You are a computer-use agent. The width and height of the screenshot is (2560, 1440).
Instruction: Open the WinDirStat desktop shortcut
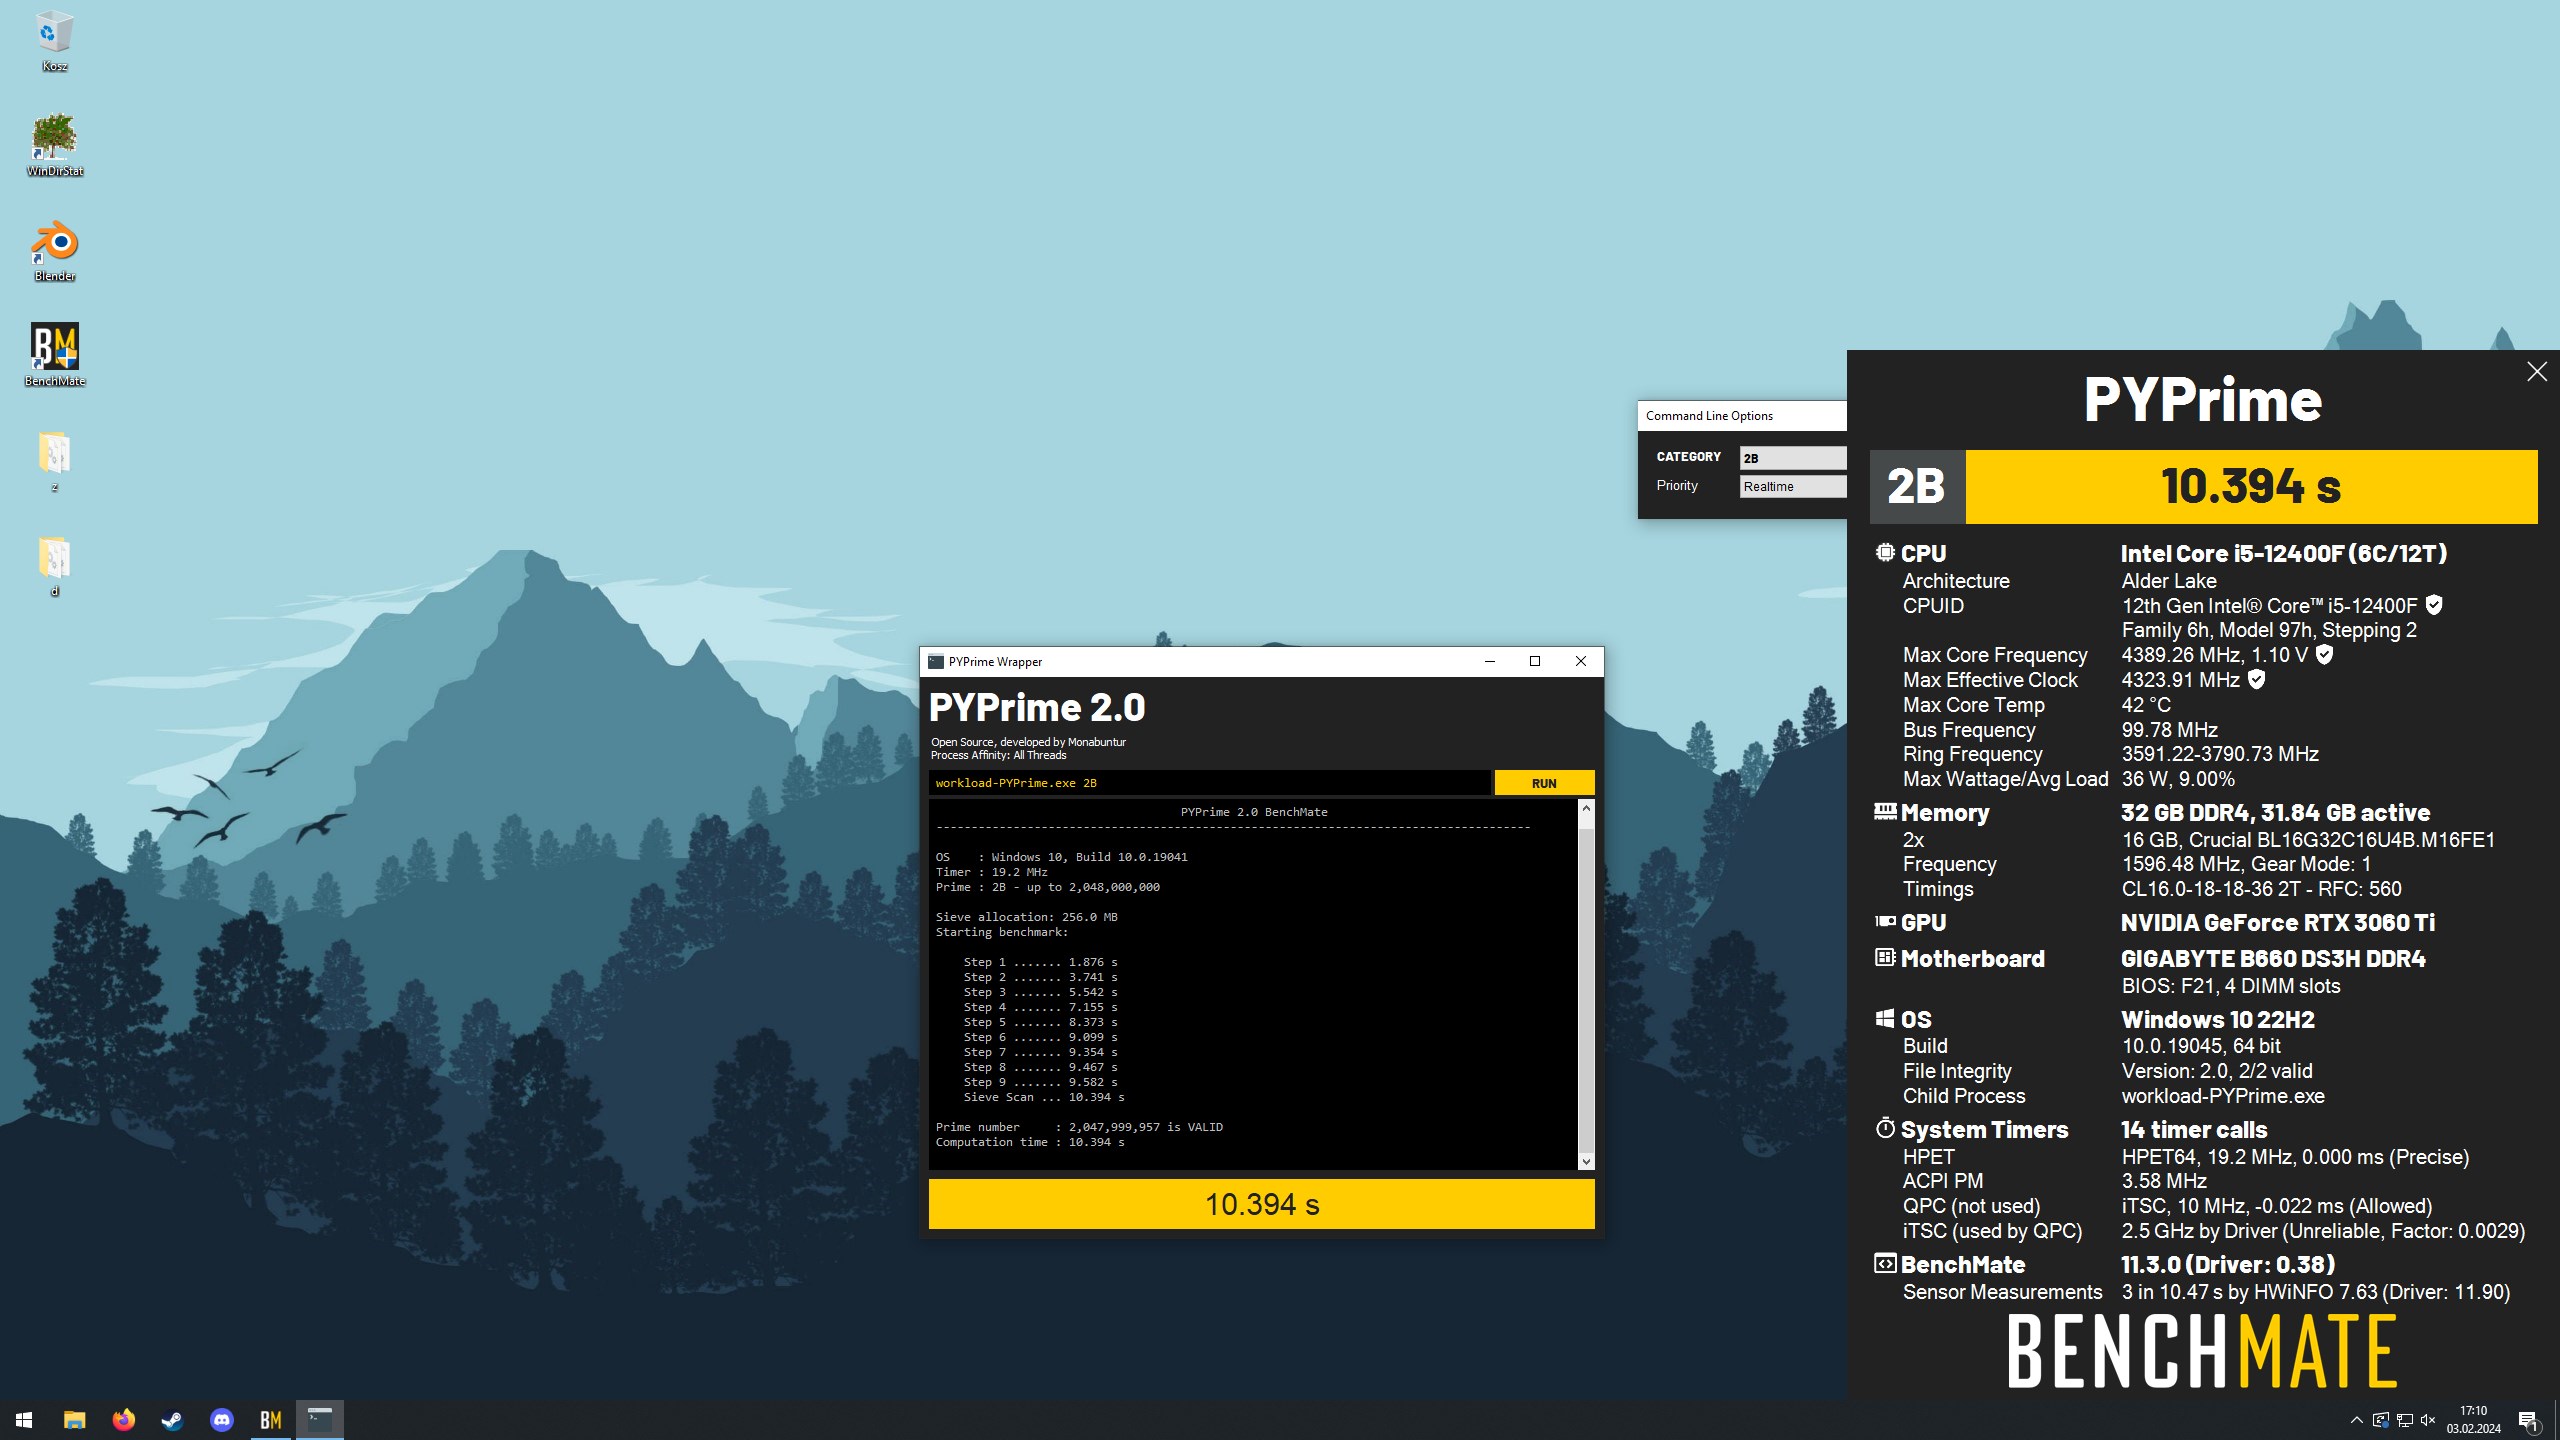(x=54, y=145)
